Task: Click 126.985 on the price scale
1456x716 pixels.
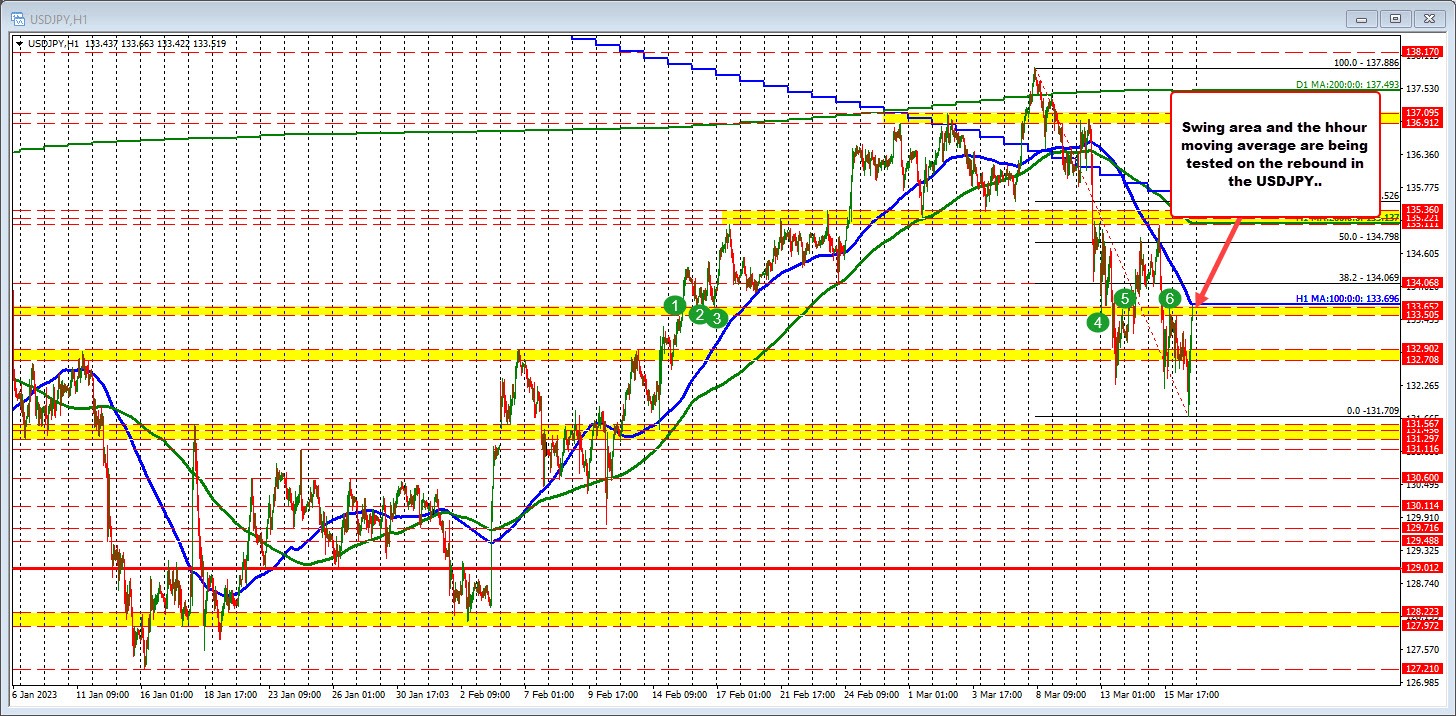Action: 1422,683
